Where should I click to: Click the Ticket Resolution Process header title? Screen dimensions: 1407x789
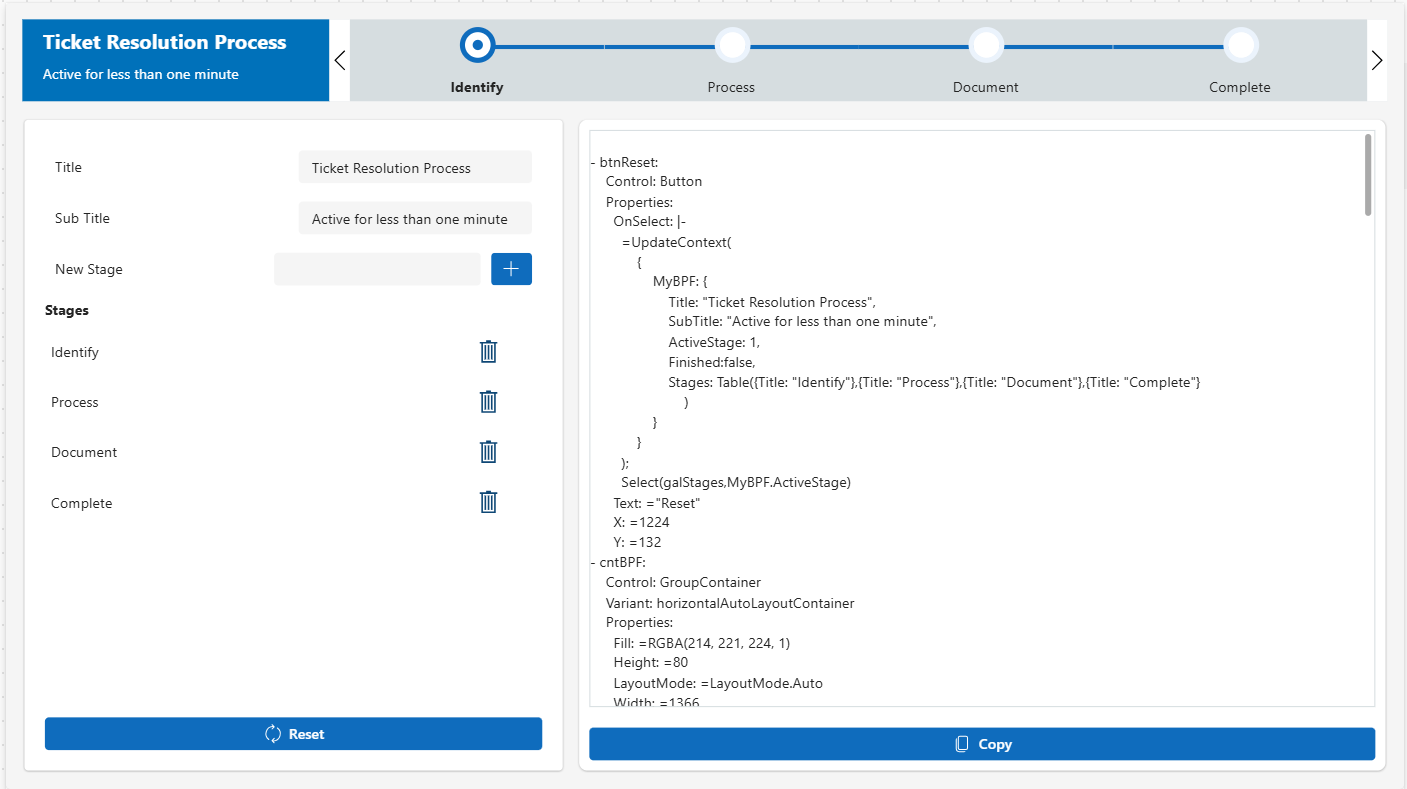pyautogui.click(x=165, y=42)
